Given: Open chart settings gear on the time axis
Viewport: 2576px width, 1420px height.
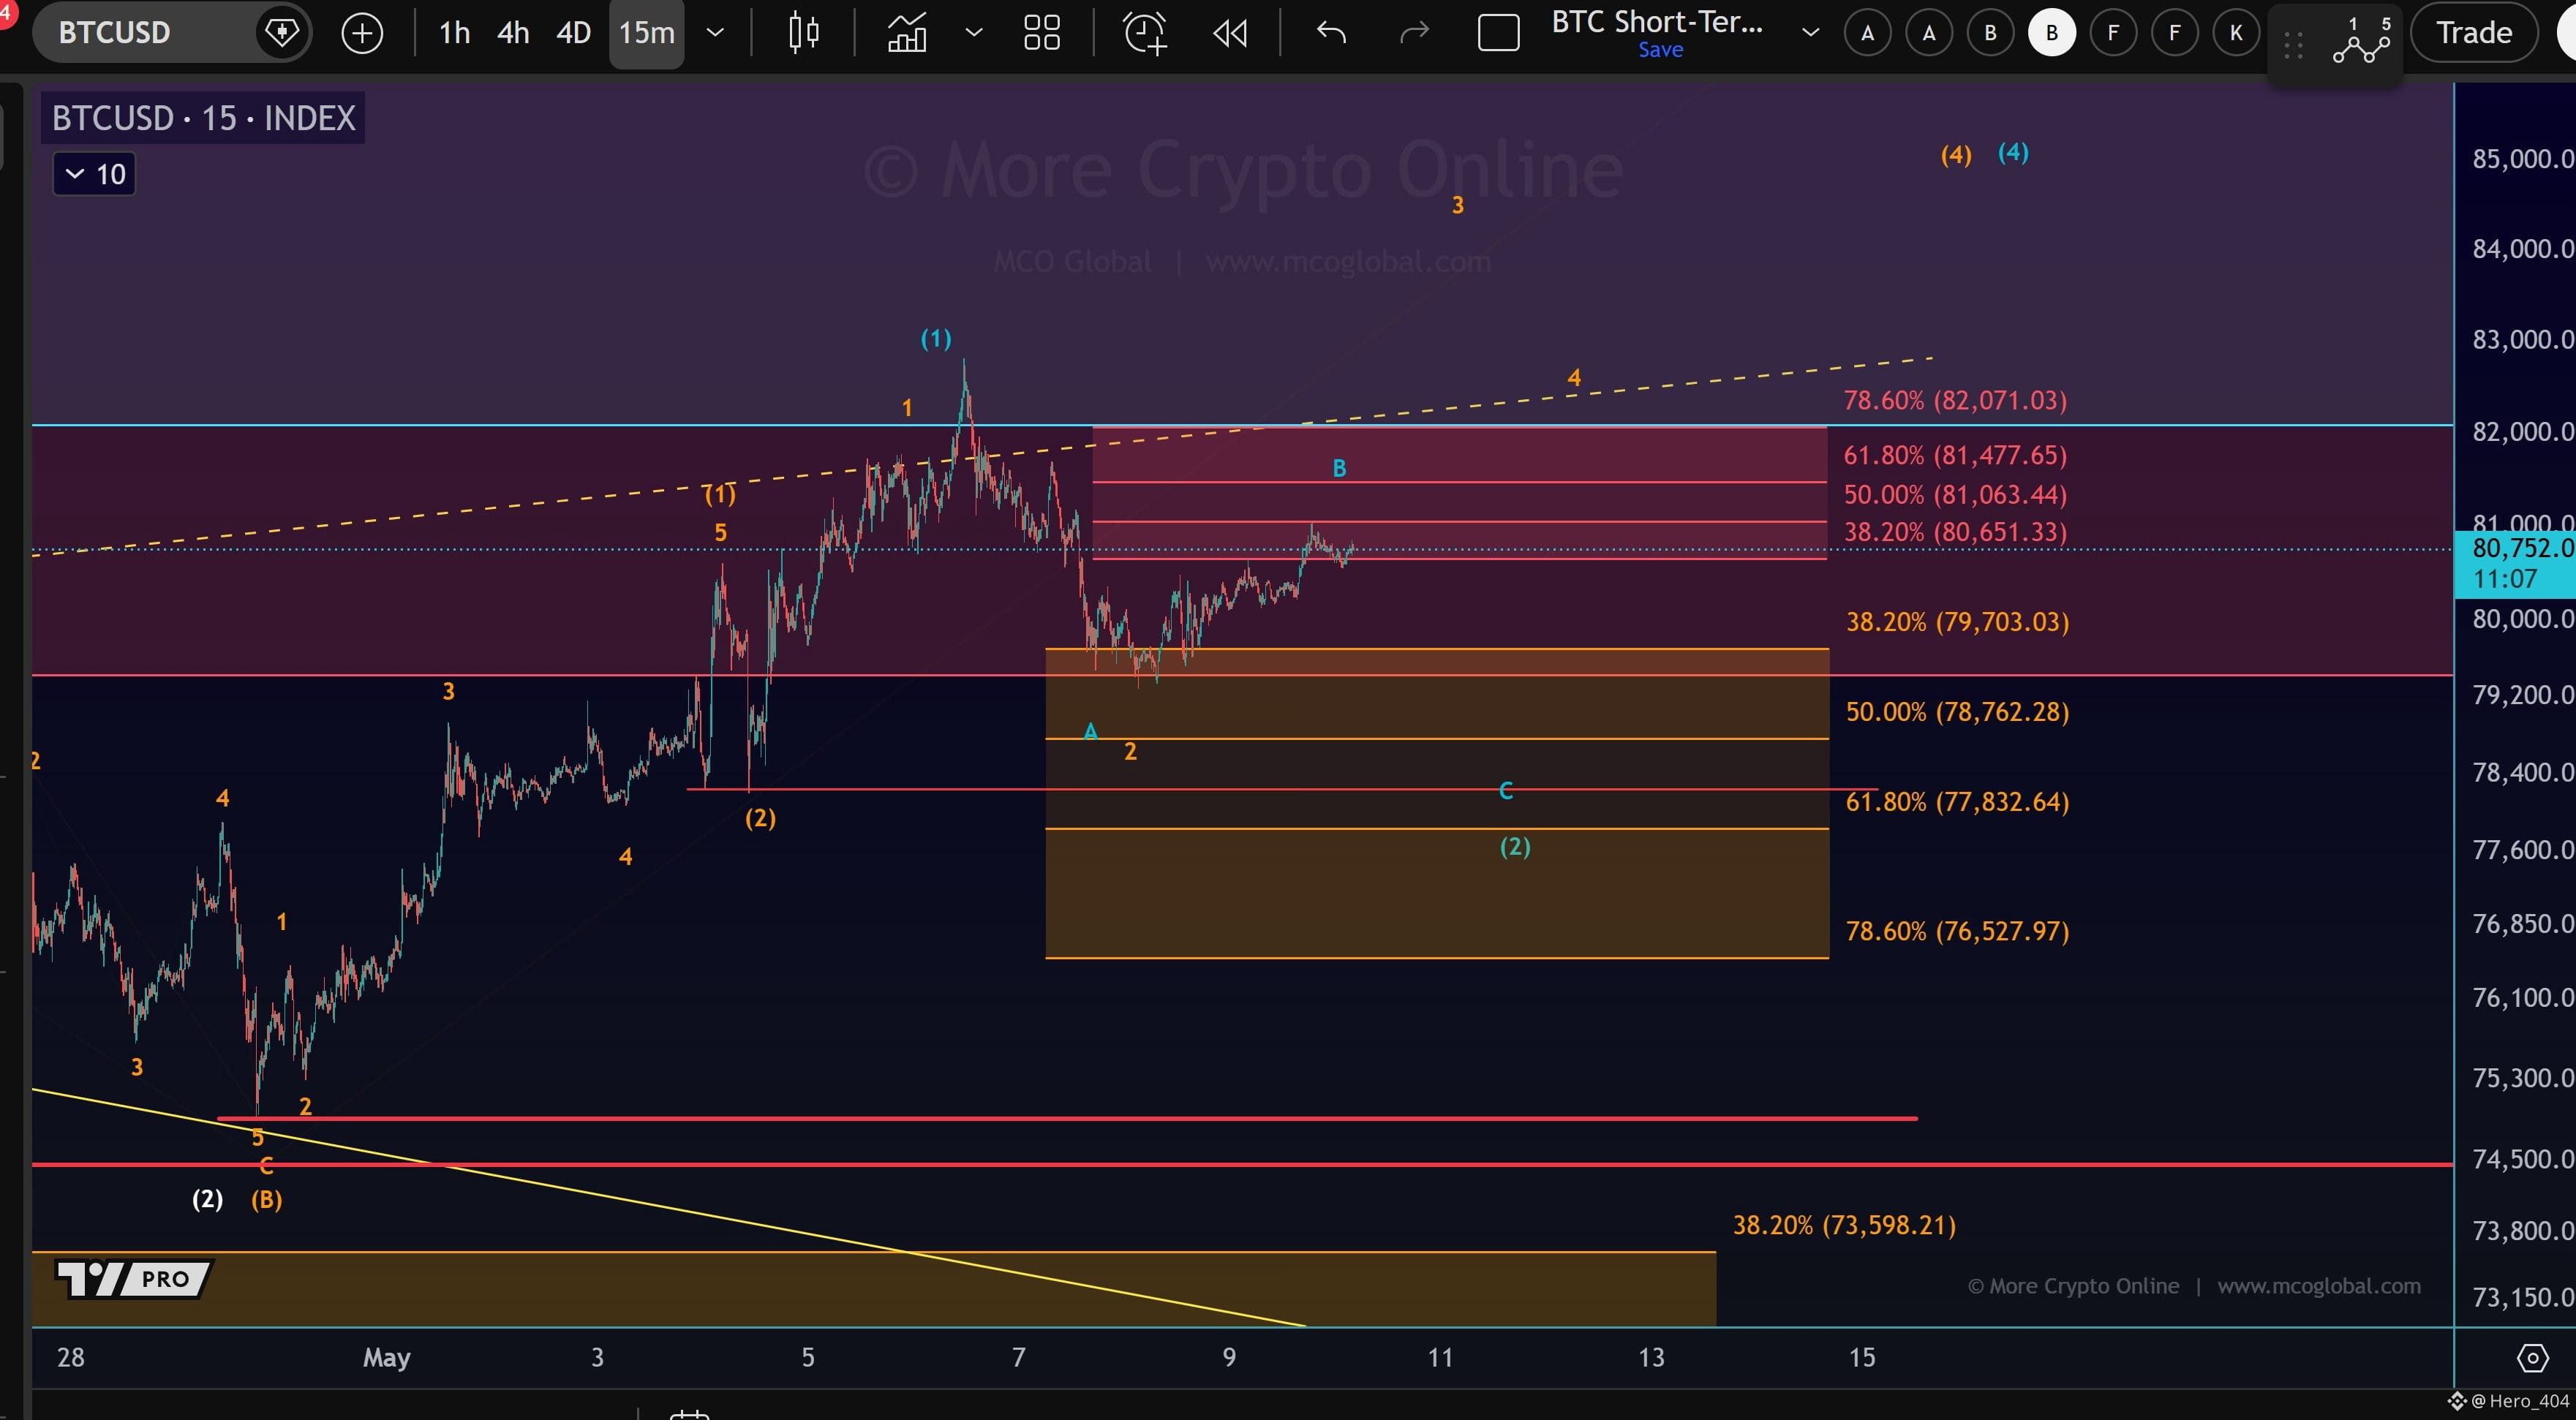Looking at the screenshot, I should [2532, 1358].
